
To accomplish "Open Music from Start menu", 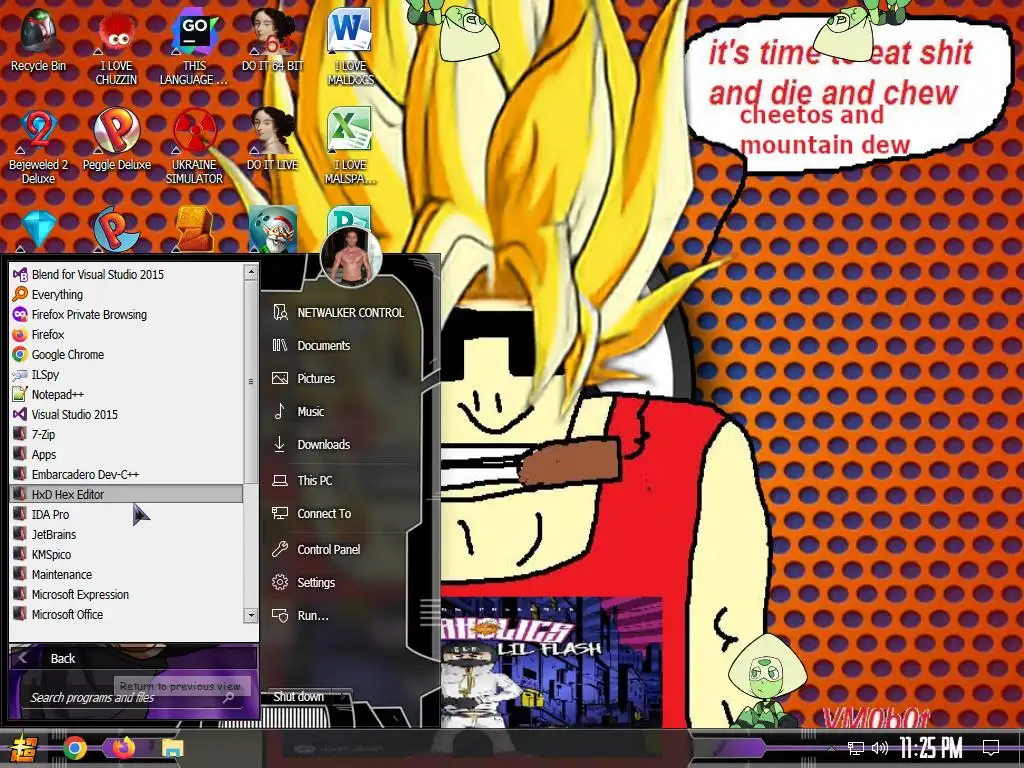I will 340,411.
